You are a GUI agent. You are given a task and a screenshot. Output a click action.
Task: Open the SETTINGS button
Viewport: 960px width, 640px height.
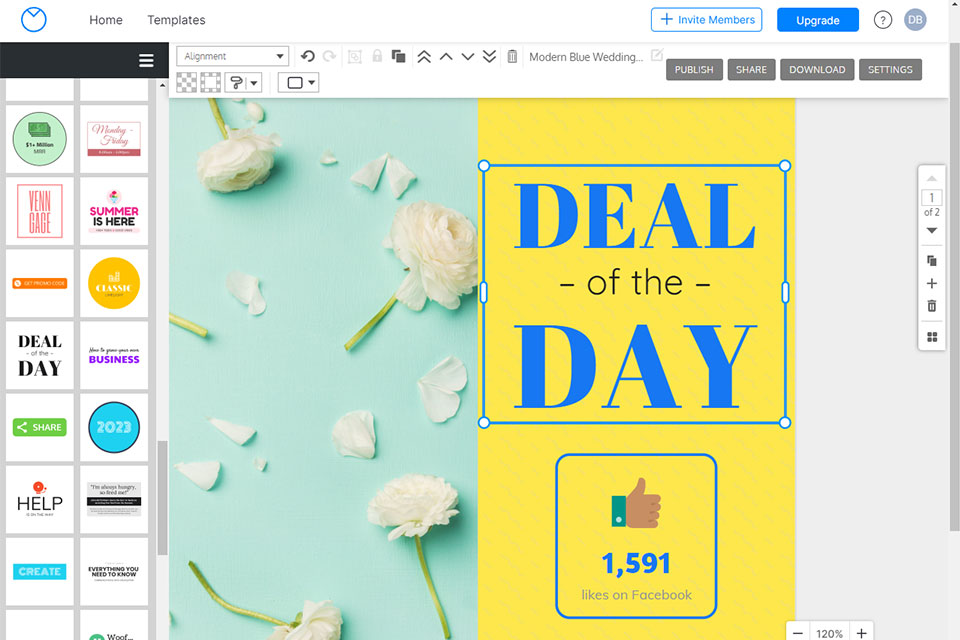pyautogui.click(x=890, y=70)
